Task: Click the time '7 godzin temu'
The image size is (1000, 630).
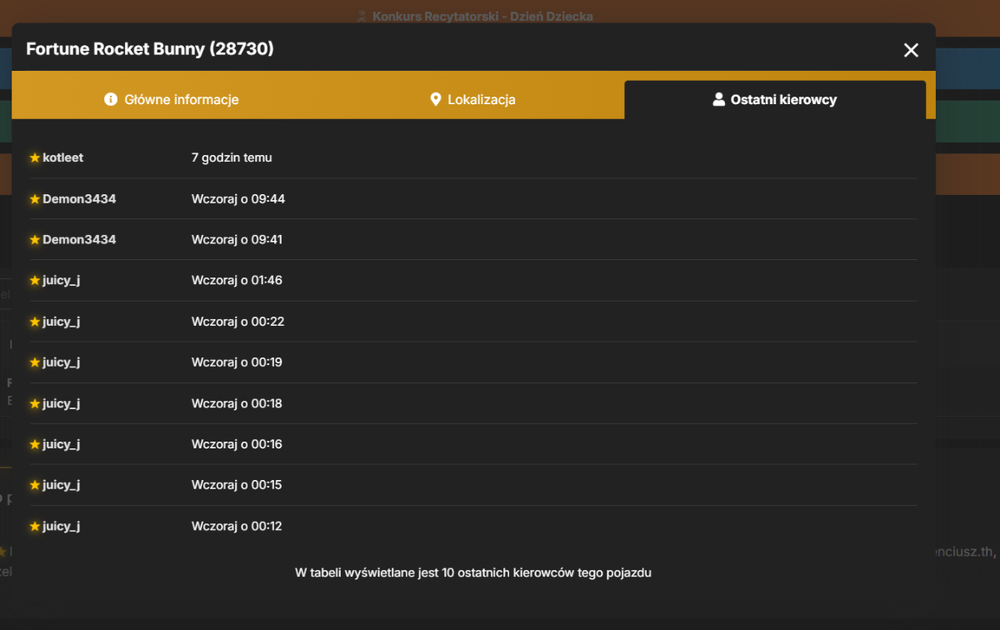Action: 232,158
